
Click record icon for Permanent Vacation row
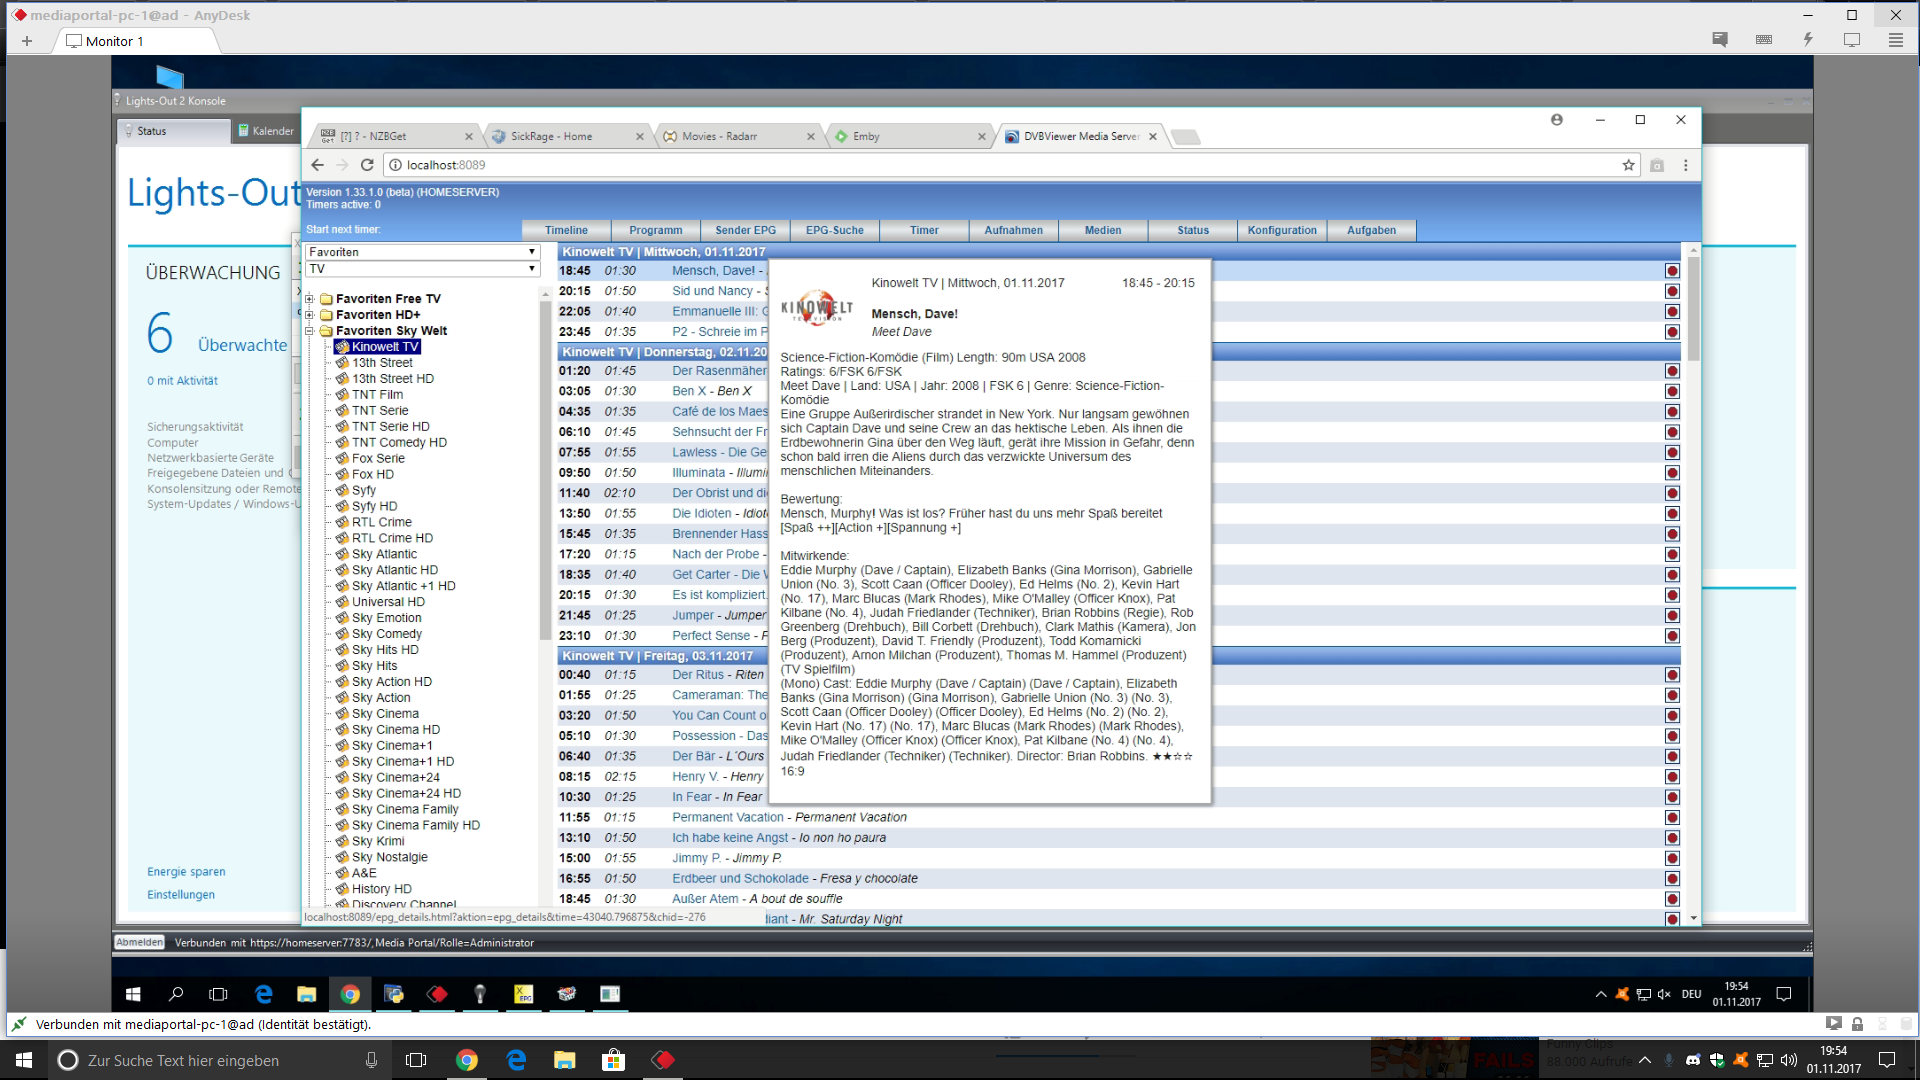point(1672,818)
